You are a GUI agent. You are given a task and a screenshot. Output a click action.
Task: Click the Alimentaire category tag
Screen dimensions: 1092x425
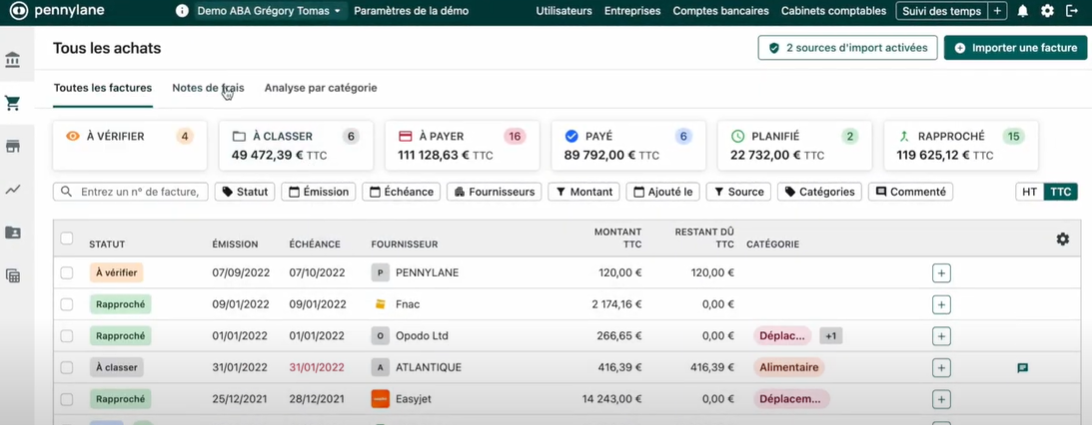tap(788, 367)
